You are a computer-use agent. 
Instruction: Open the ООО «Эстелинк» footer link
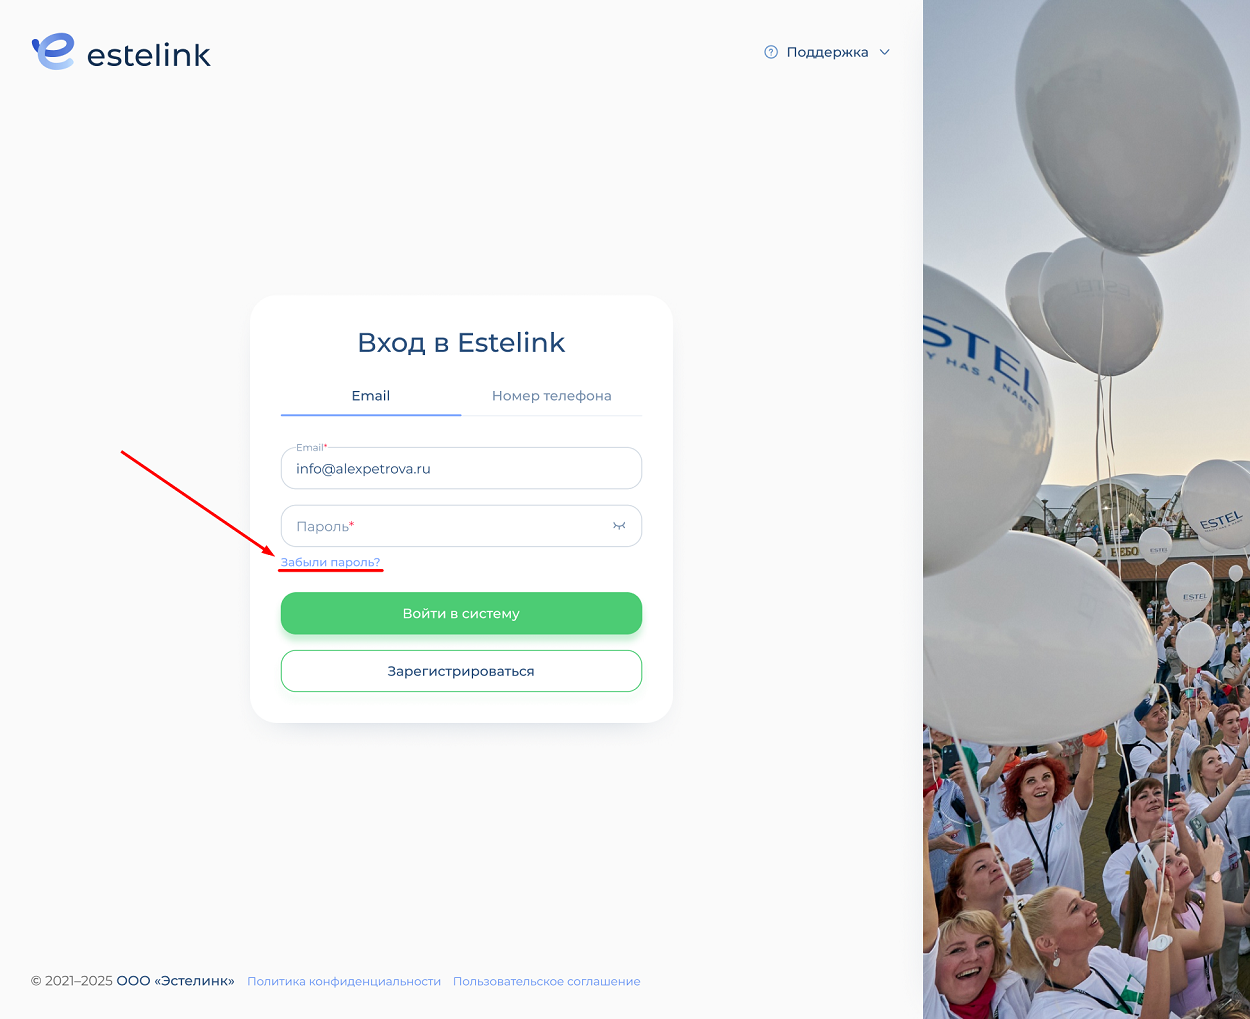[x=176, y=981]
